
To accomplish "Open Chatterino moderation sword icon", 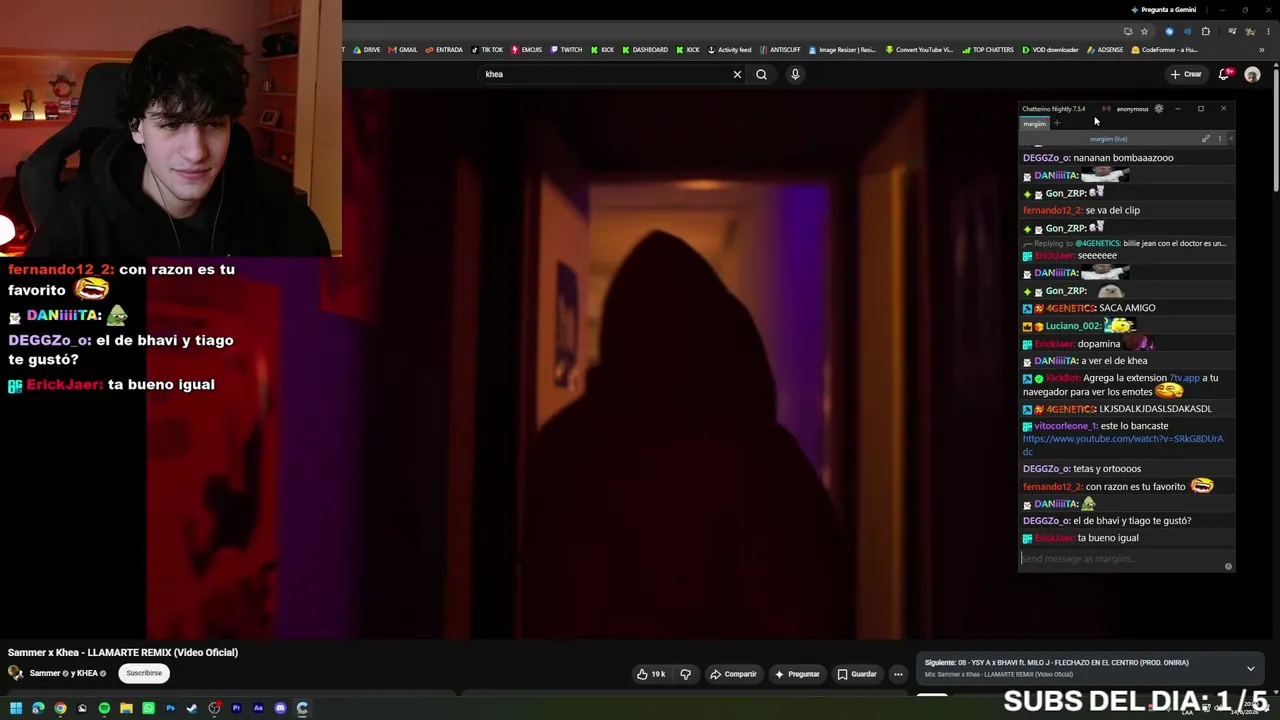I will coord(1206,139).
